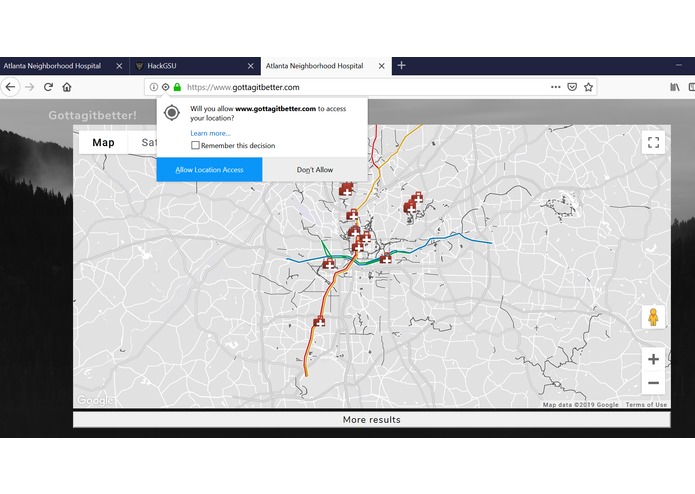Close the HackGSU tab

(x=250, y=66)
